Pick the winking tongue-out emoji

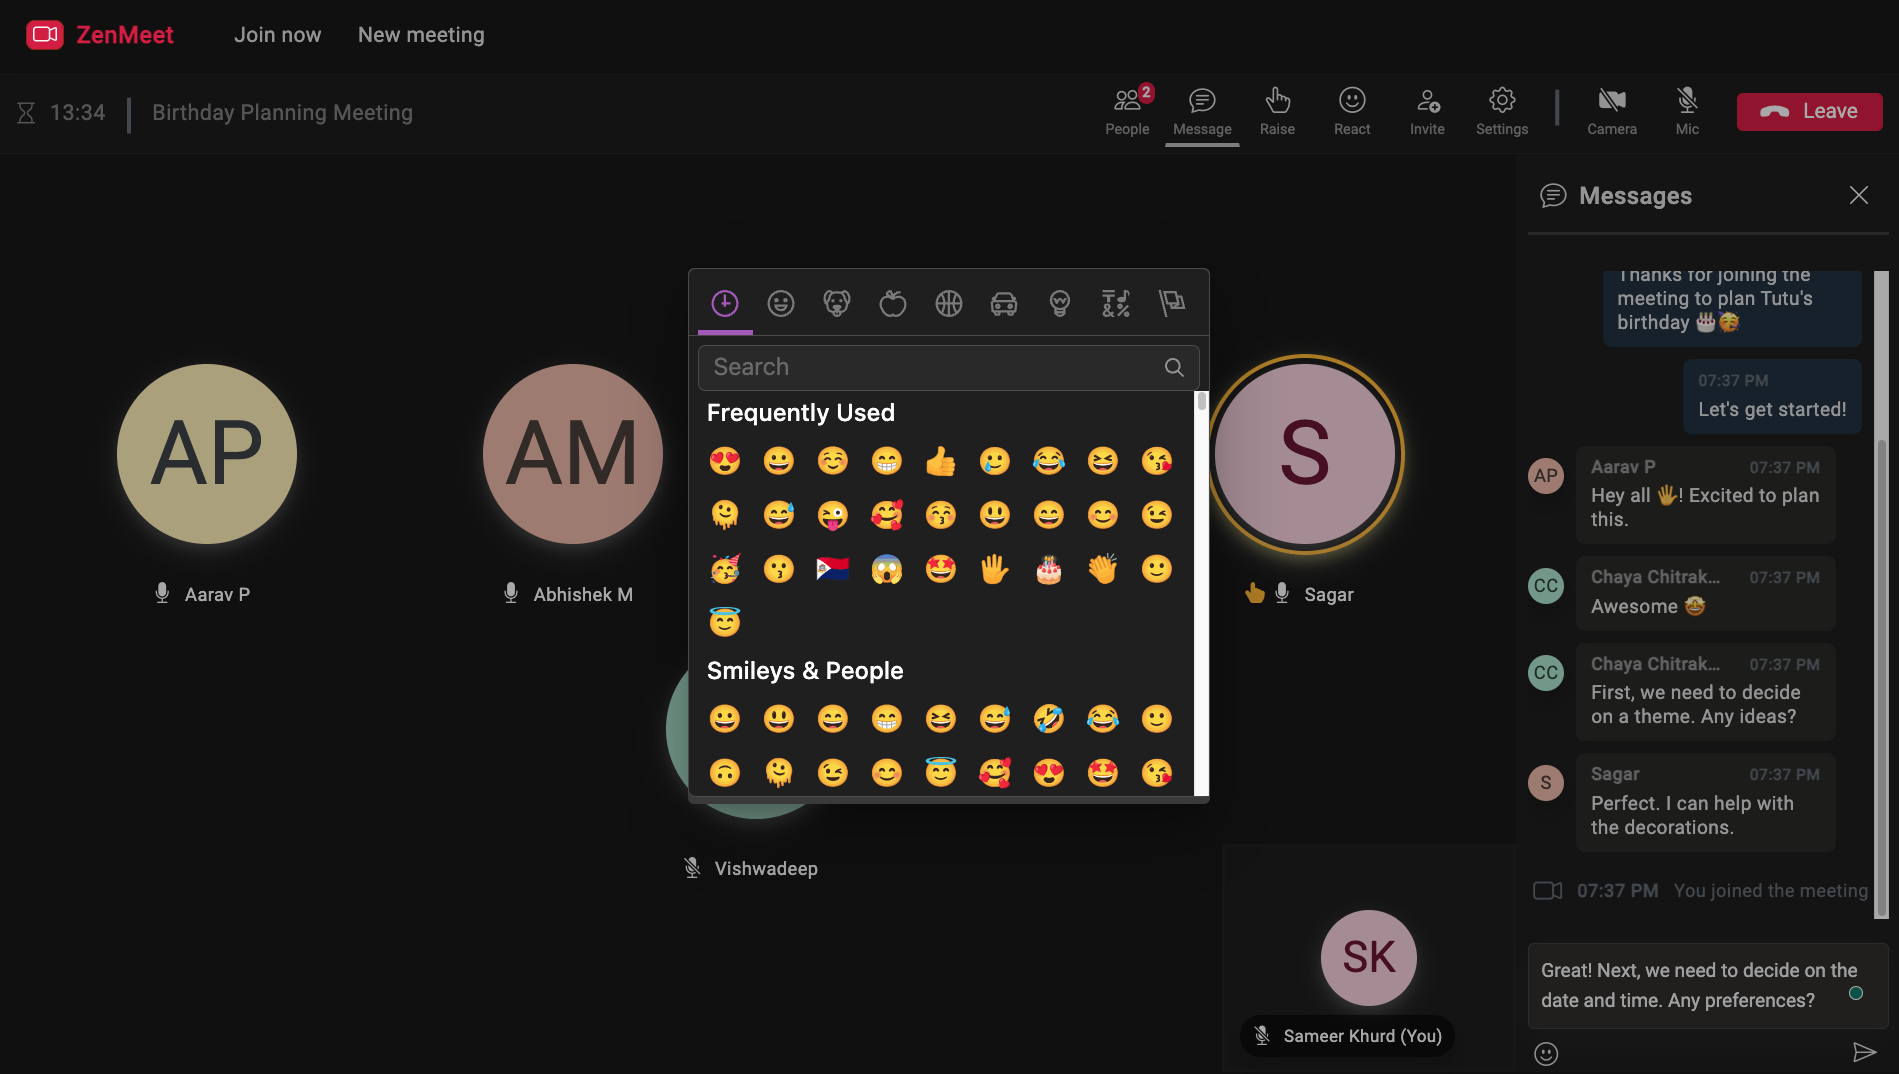833,515
